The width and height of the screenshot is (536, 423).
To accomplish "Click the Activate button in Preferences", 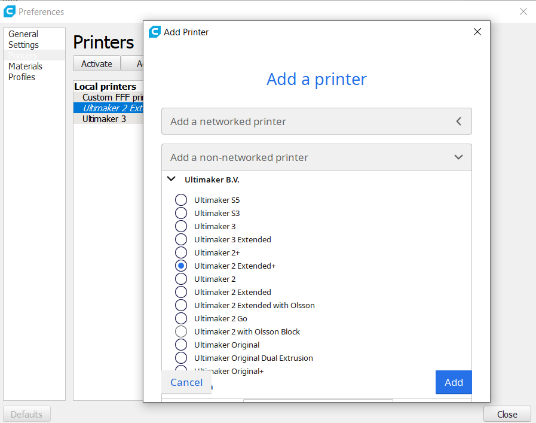I will point(96,64).
